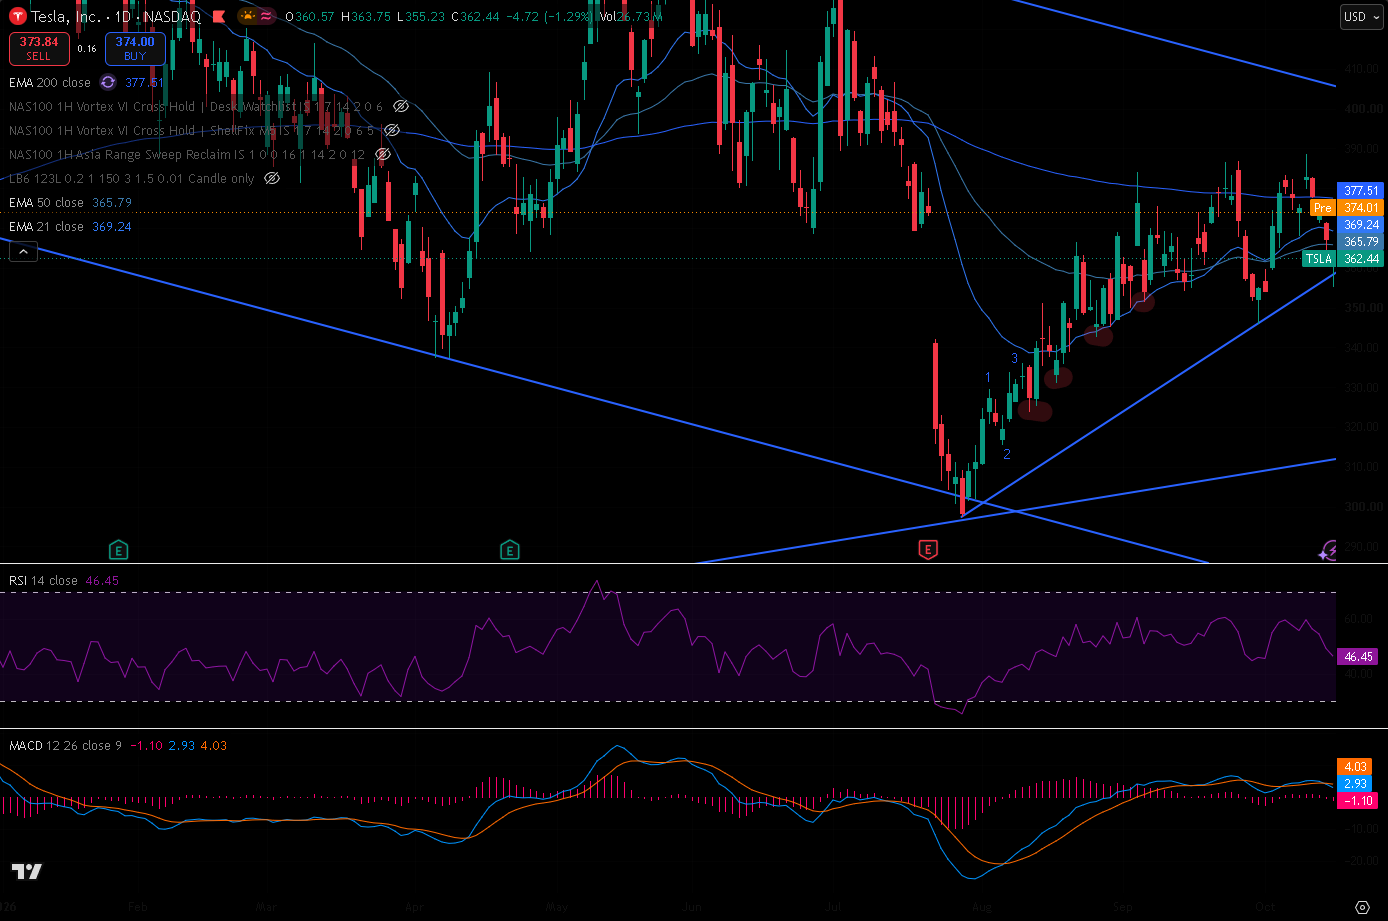
Task: Open the leftmost green earnings E marker
Action: pos(118,549)
